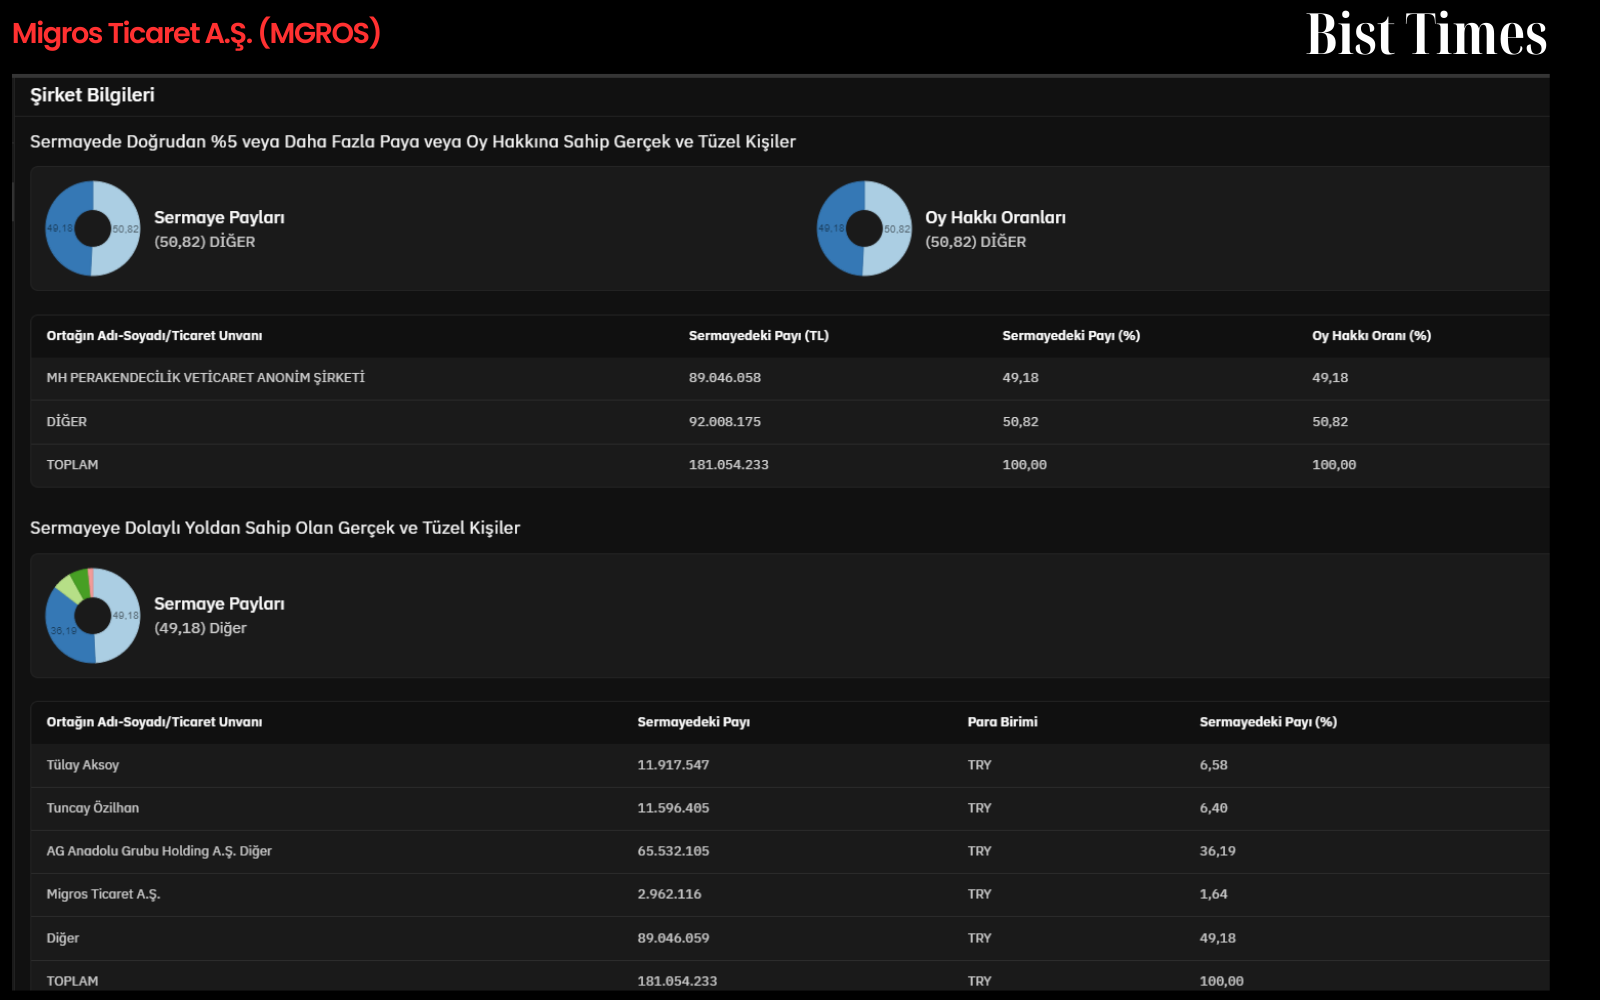Click the Bist Times logo

pos(1427,35)
